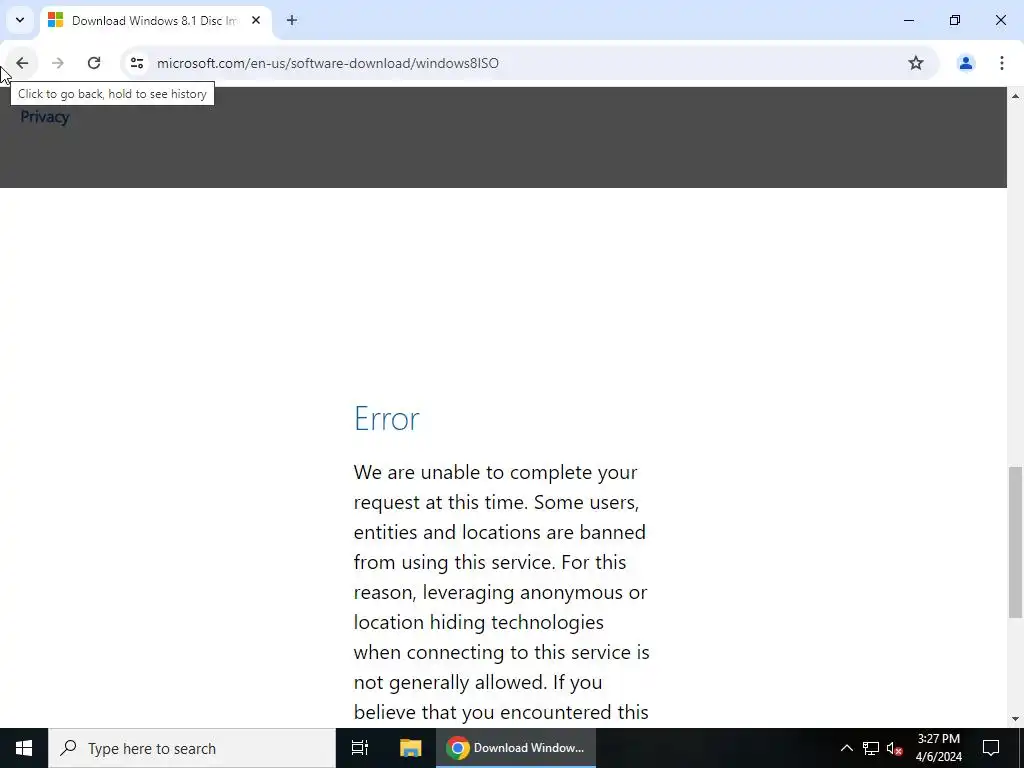Add a new tab with plus button
This screenshot has width=1024, height=768.
coord(292,20)
